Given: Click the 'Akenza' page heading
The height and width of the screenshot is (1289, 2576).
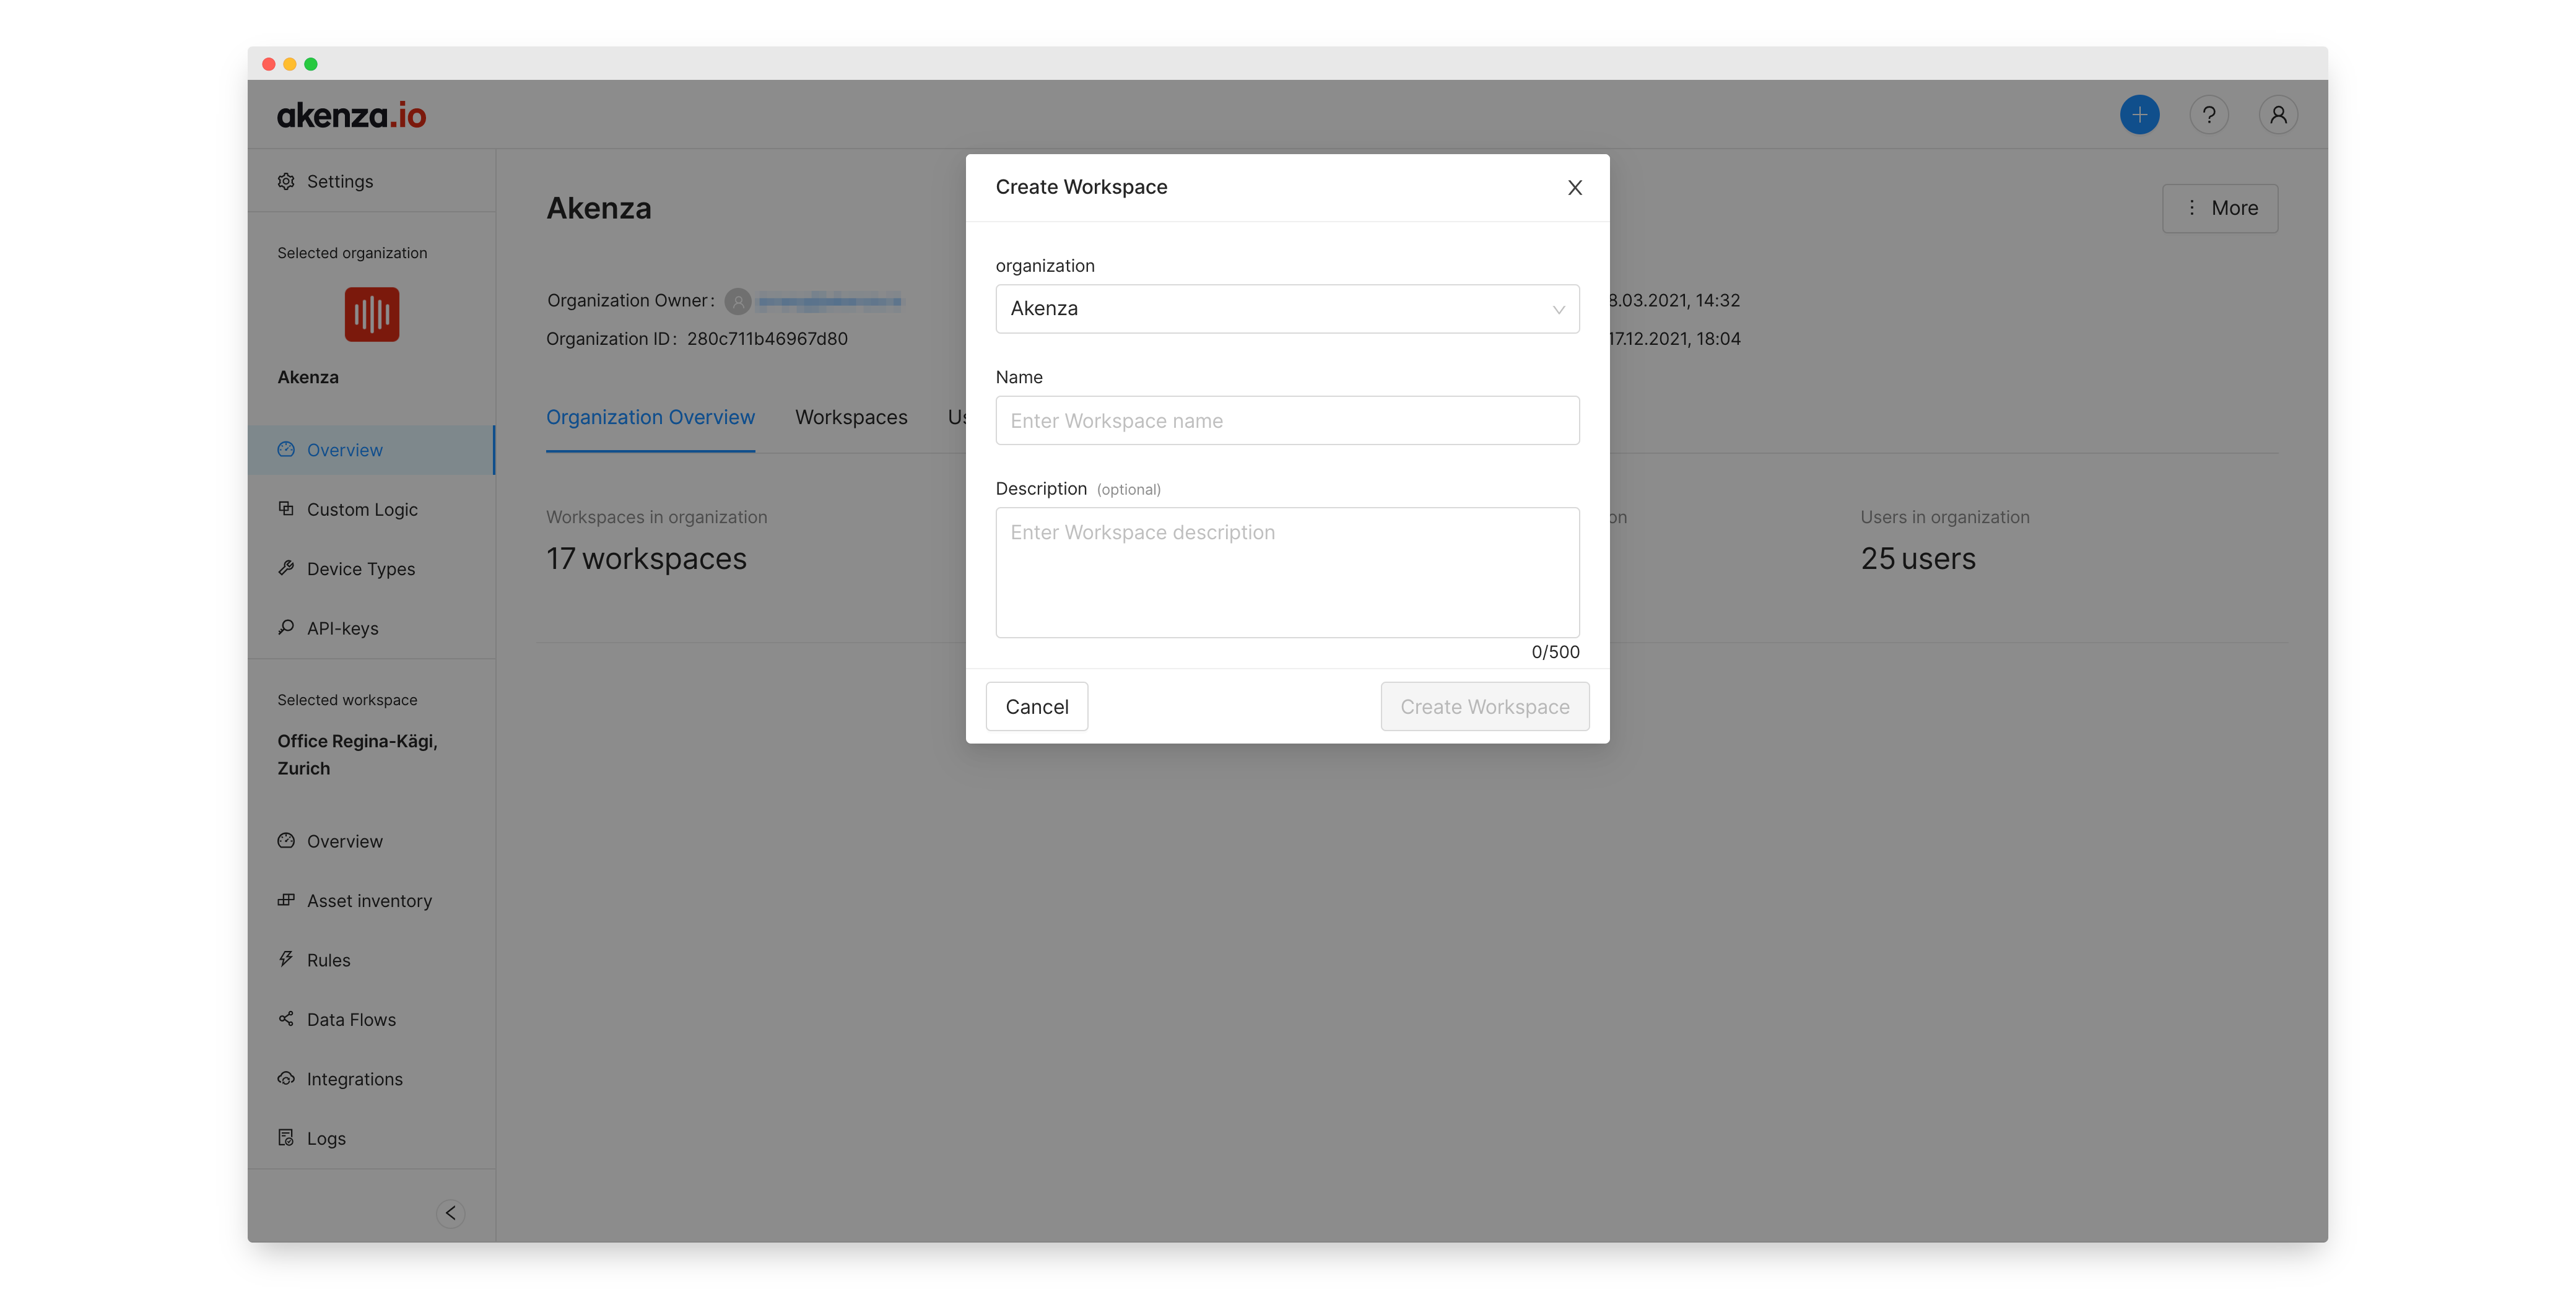Looking at the screenshot, I should click(x=598, y=208).
